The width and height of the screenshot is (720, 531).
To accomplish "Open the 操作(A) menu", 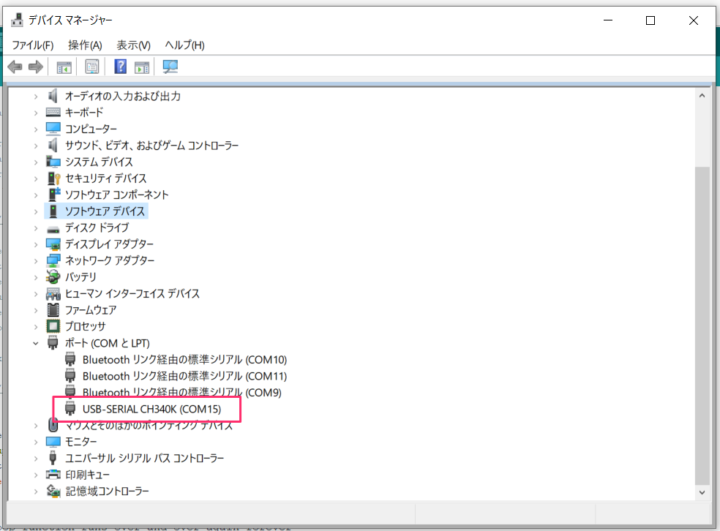I will (x=85, y=45).
